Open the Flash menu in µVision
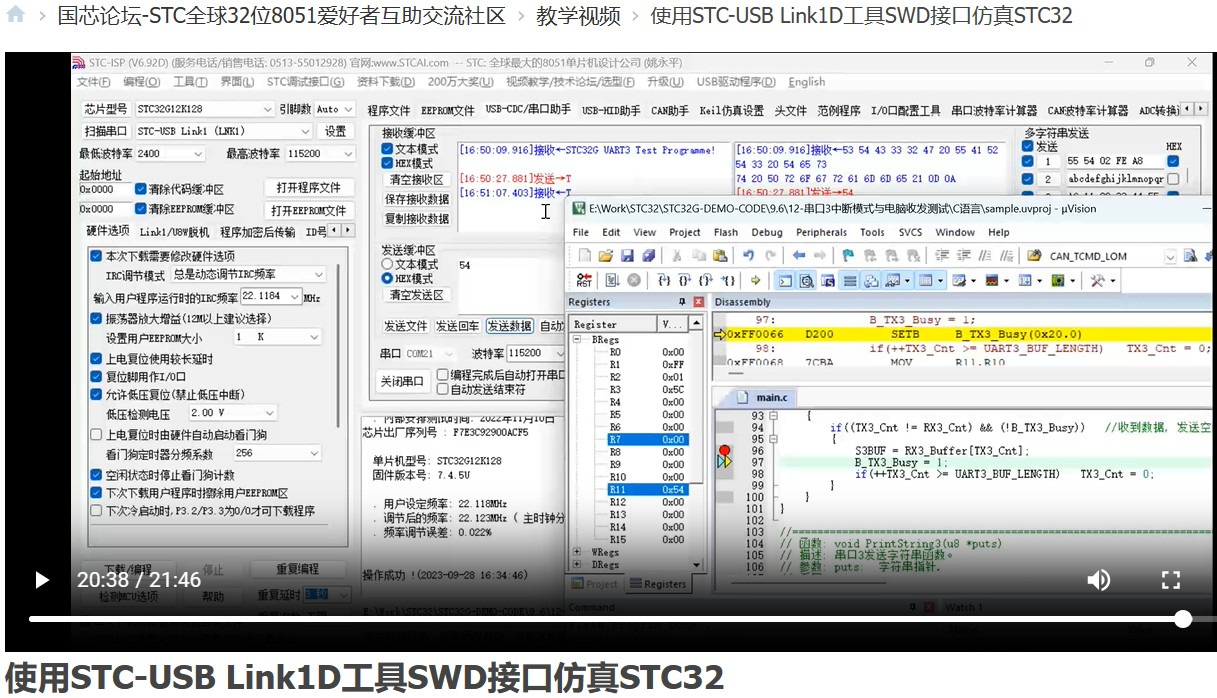The width and height of the screenshot is (1217, 698). (726, 232)
